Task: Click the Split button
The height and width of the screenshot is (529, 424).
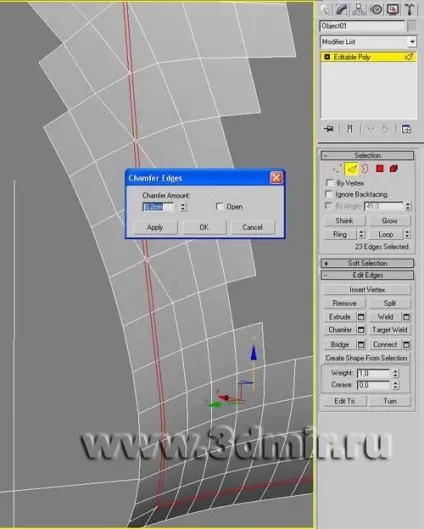Action: (390, 303)
